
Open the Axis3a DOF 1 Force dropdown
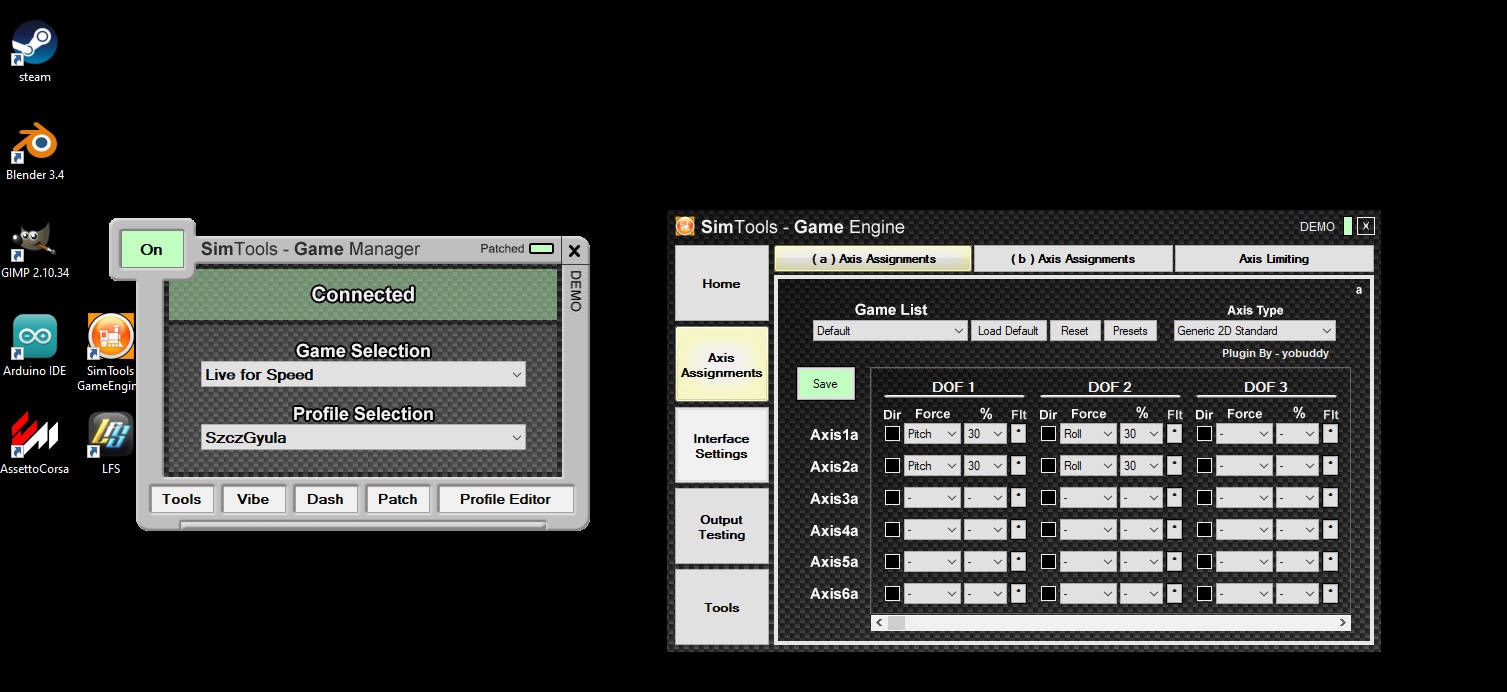[932, 498]
